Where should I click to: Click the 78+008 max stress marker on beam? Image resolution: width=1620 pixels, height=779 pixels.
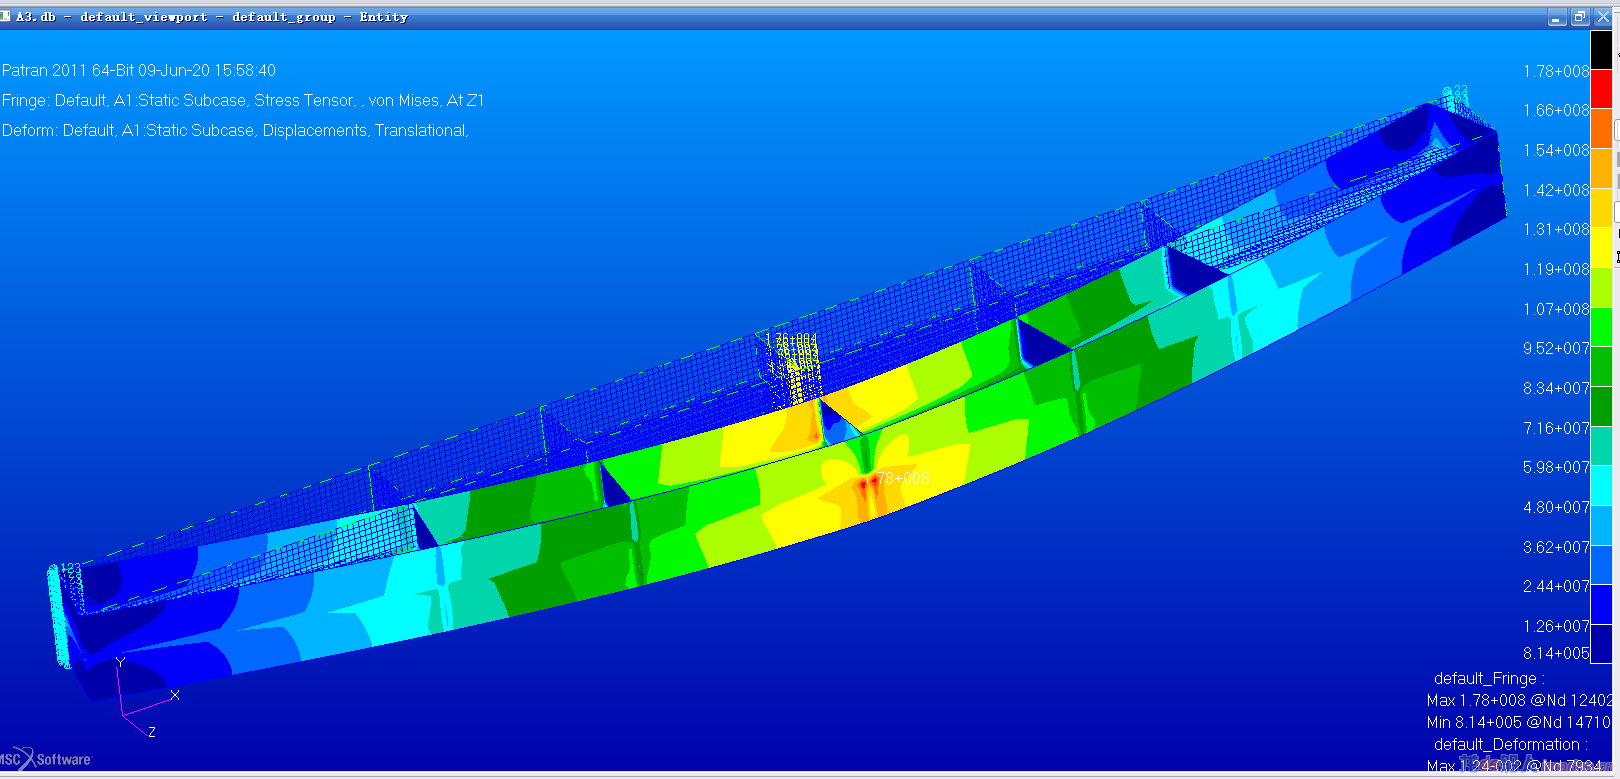tap(902, 478)
